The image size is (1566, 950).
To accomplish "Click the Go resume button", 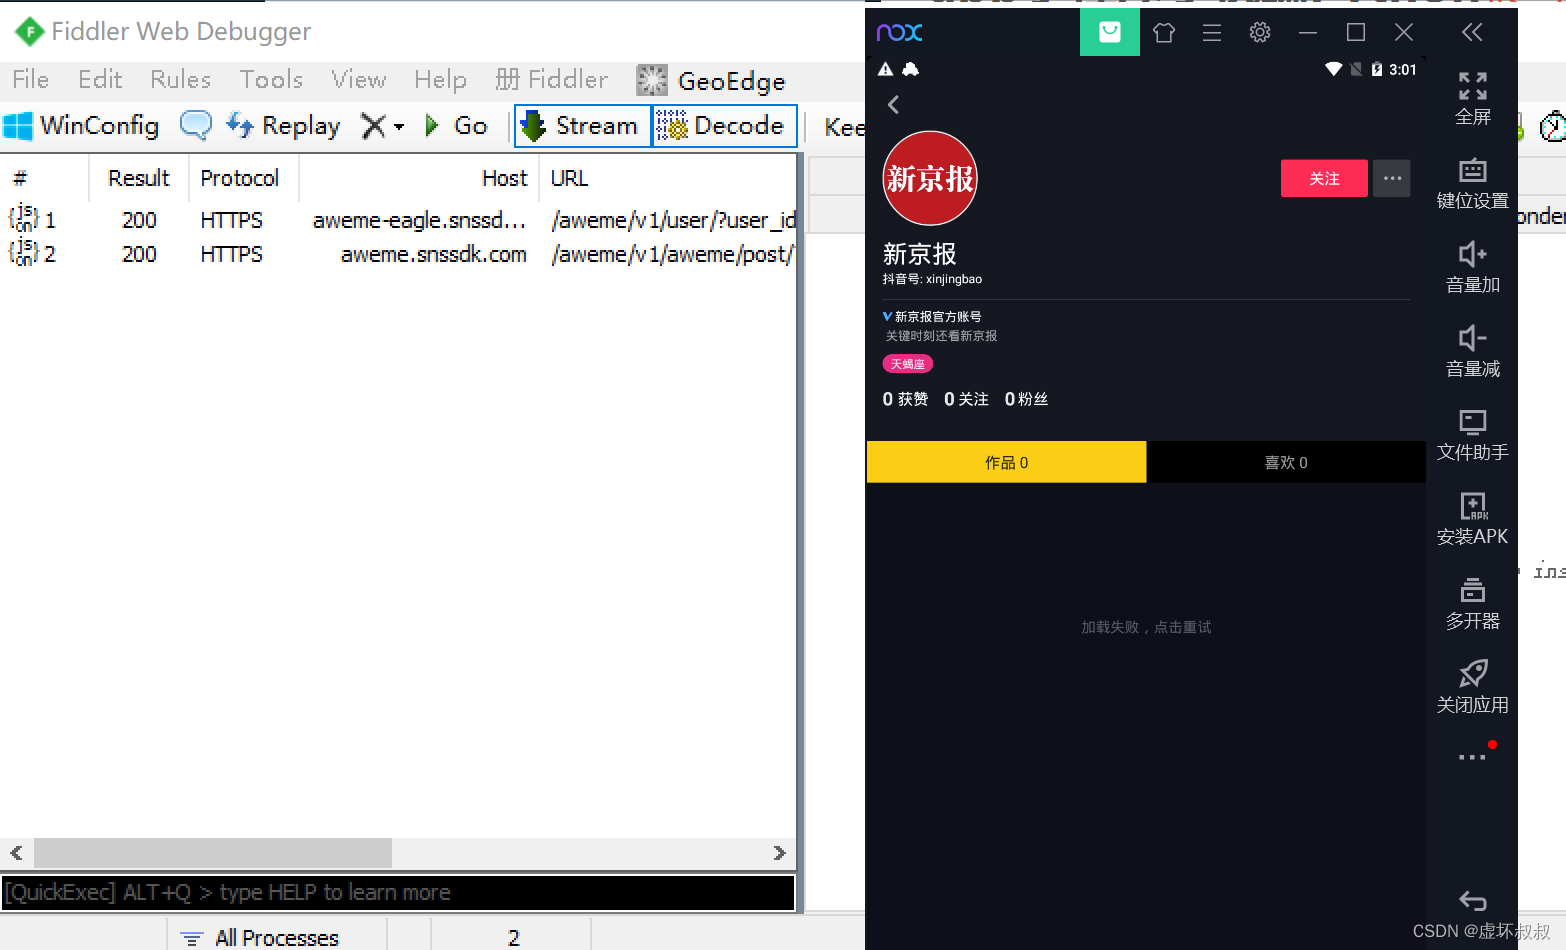I will [456, 126].
